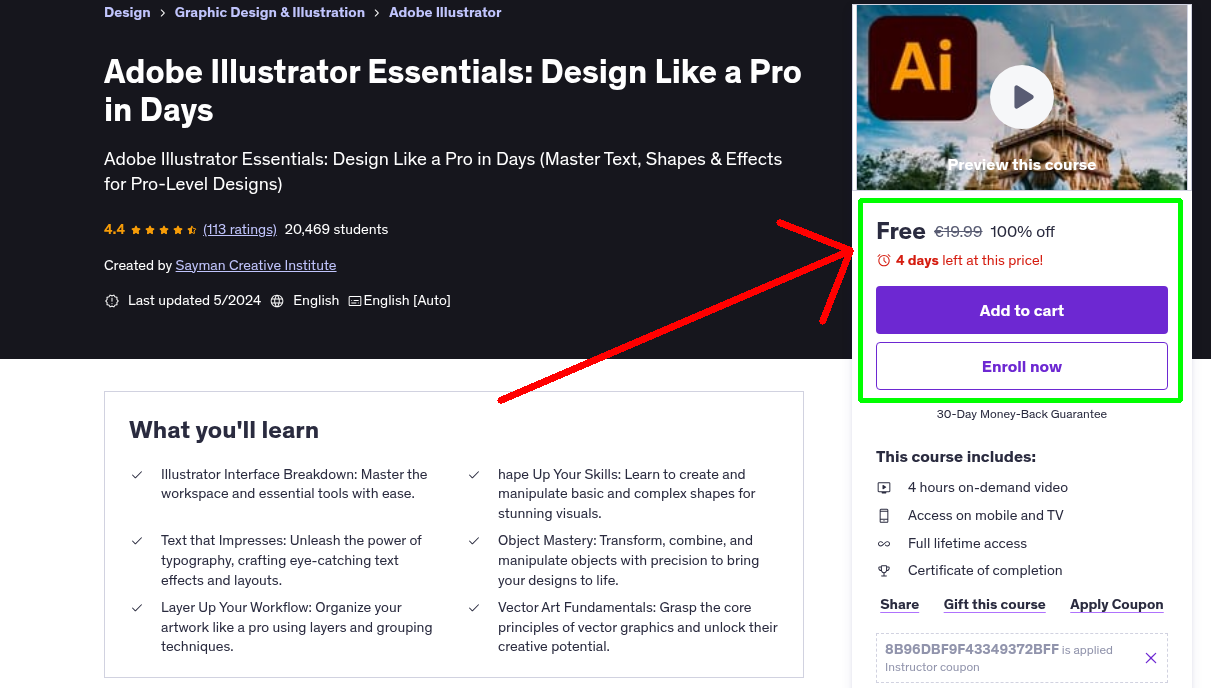Click the English [Auto] captions text

coord(407,300)
